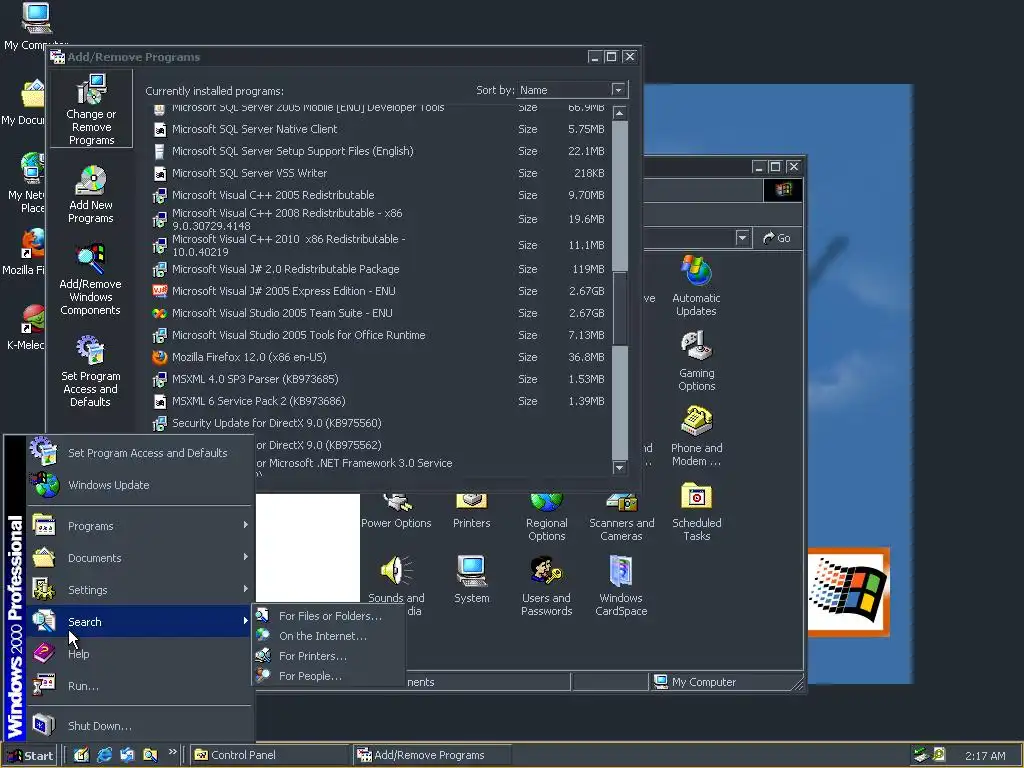Choose Search For Printers
Viewport: 1024px width, 768px height.
pyautogui.click(x=328, y=656)
